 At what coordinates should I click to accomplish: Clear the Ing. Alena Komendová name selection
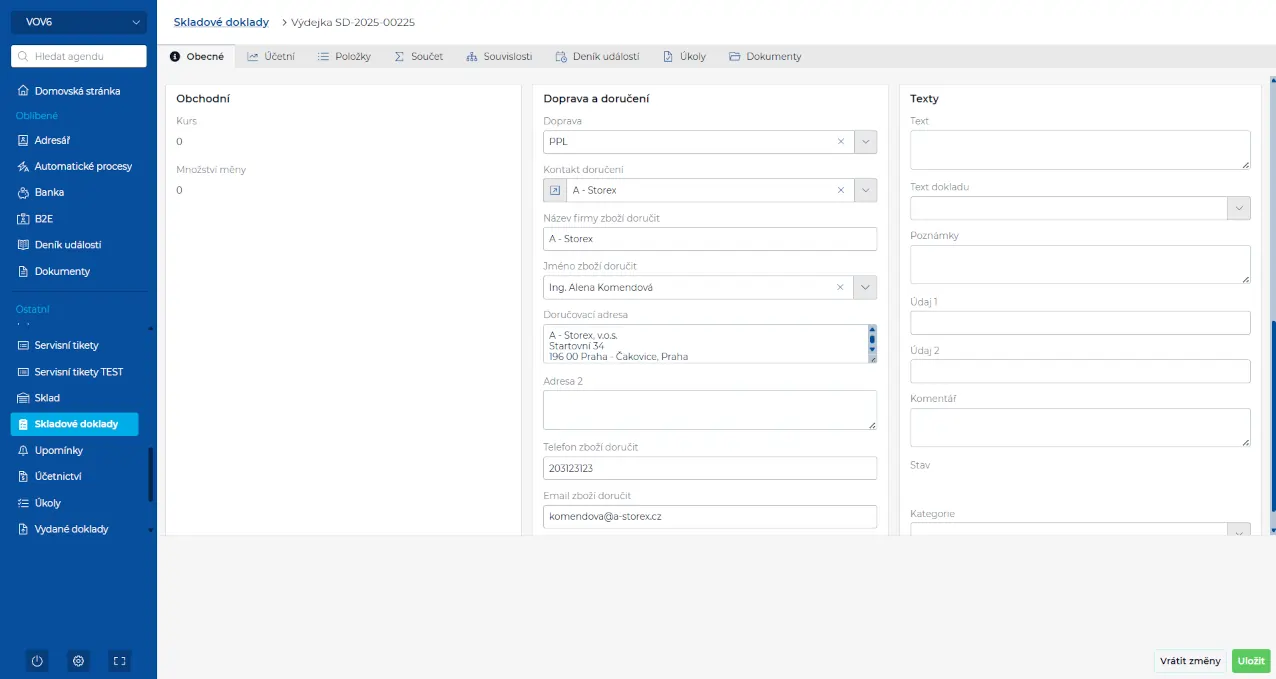[841, 288]
